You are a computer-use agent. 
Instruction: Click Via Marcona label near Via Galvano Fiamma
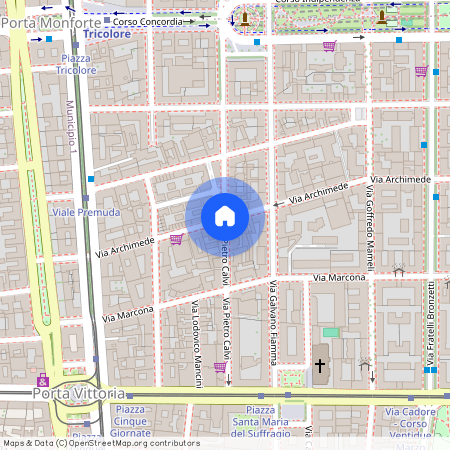tap(339, 278)
